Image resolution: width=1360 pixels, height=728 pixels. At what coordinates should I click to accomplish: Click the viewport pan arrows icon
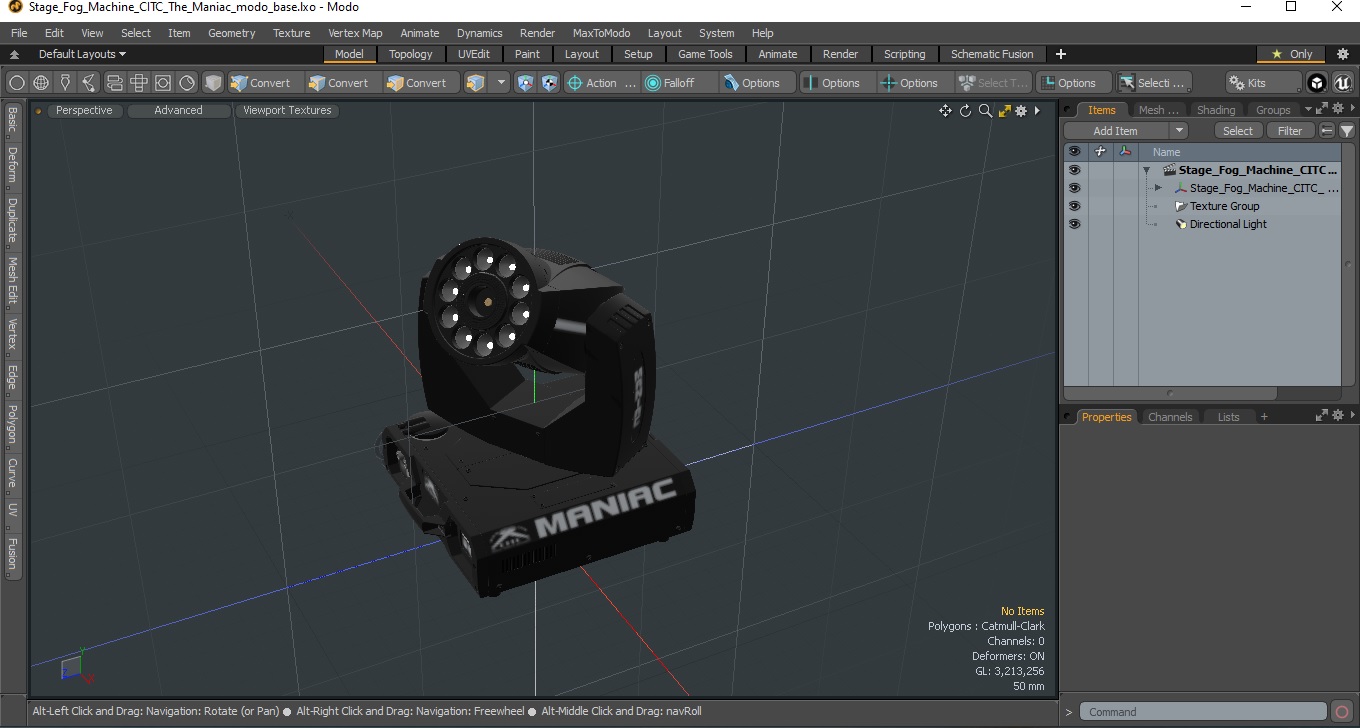click(945, 111)
